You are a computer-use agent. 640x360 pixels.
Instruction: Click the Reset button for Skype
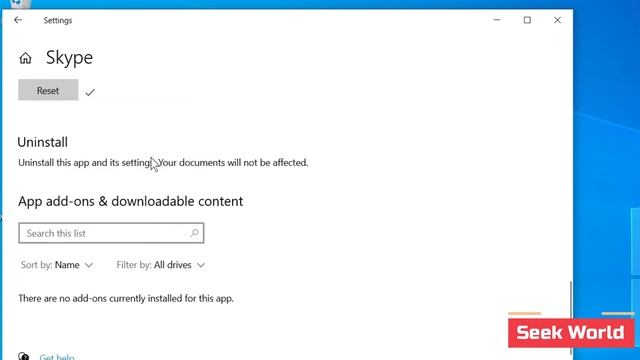48,90
